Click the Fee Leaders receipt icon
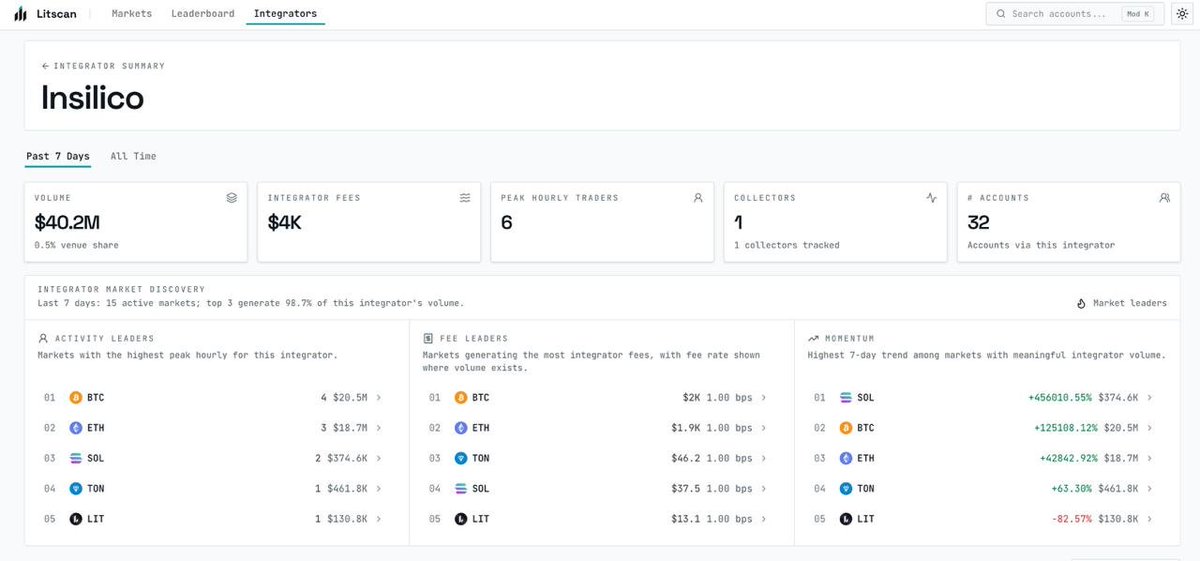 coord(428,338)
